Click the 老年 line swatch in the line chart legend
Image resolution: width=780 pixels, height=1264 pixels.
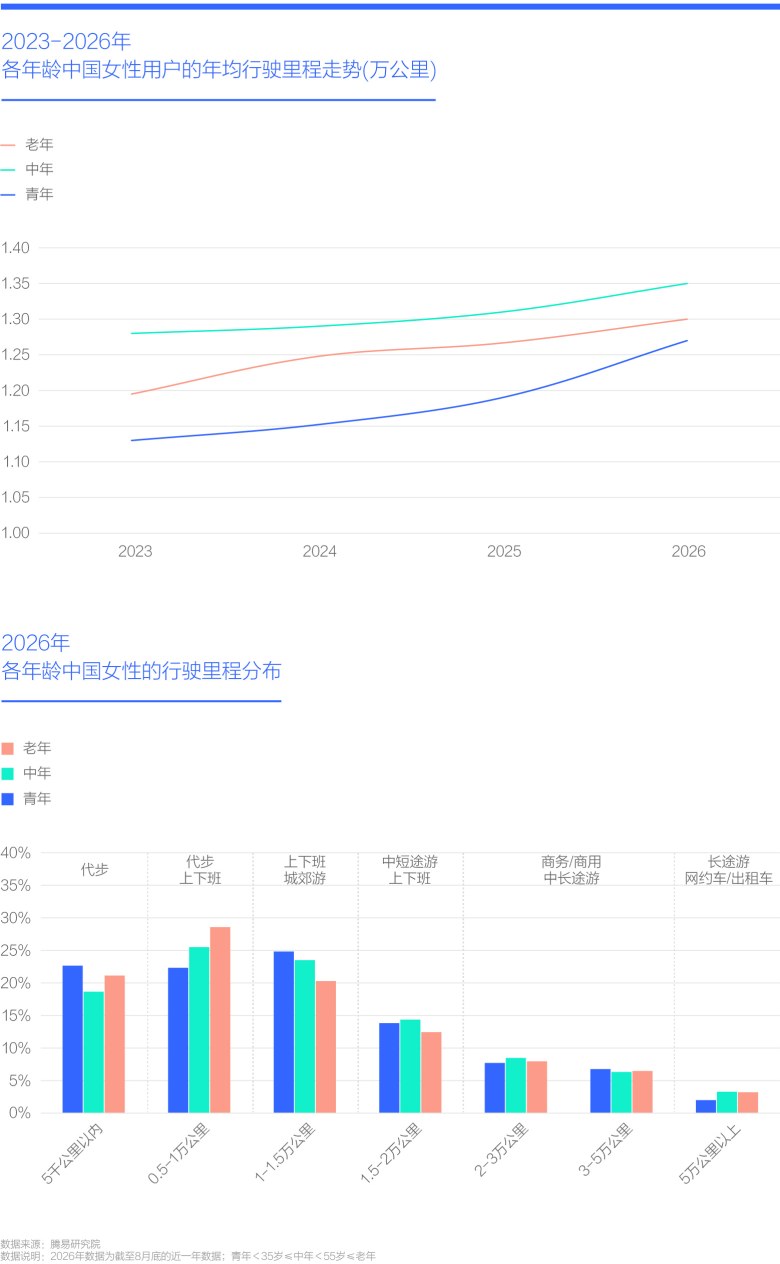[8, 144]
